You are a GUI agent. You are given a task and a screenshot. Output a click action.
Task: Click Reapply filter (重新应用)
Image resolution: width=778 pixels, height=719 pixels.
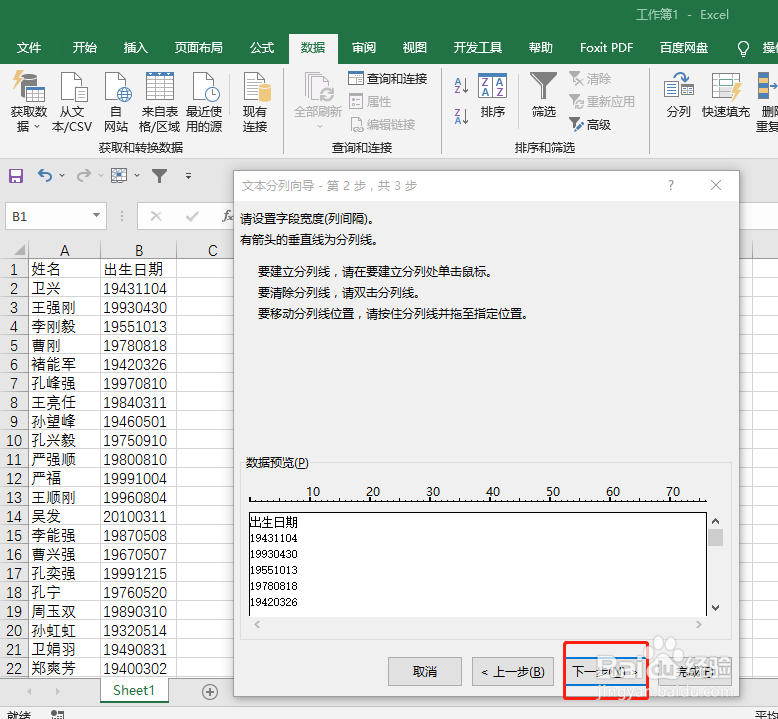602,102
